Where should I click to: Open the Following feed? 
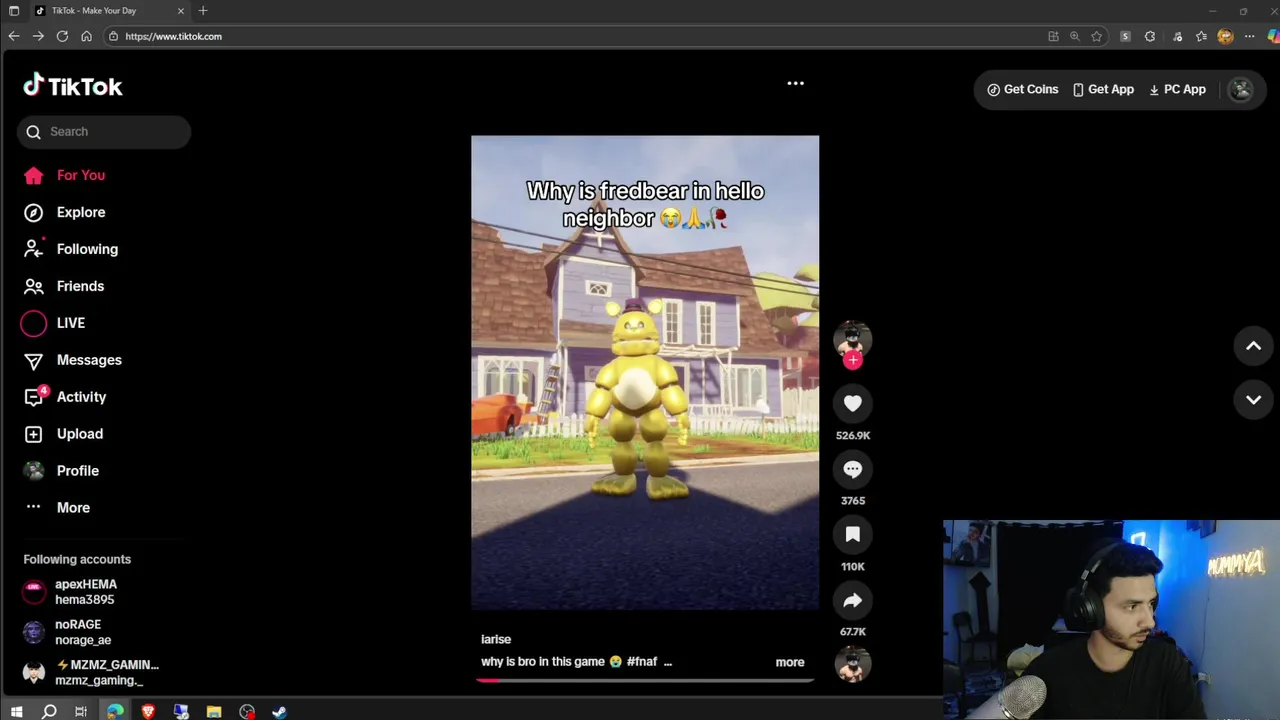(71, 249)
